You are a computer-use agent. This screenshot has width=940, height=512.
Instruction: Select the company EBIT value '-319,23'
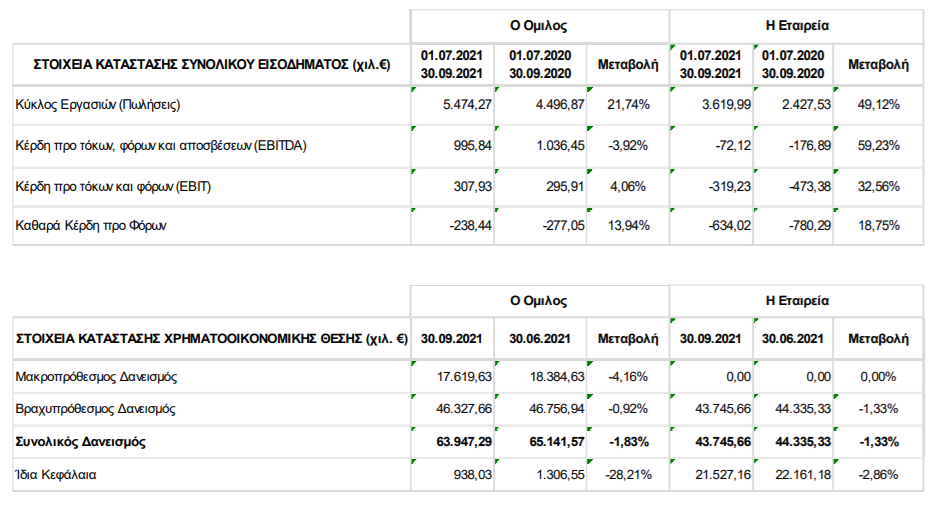click(730, 186)
